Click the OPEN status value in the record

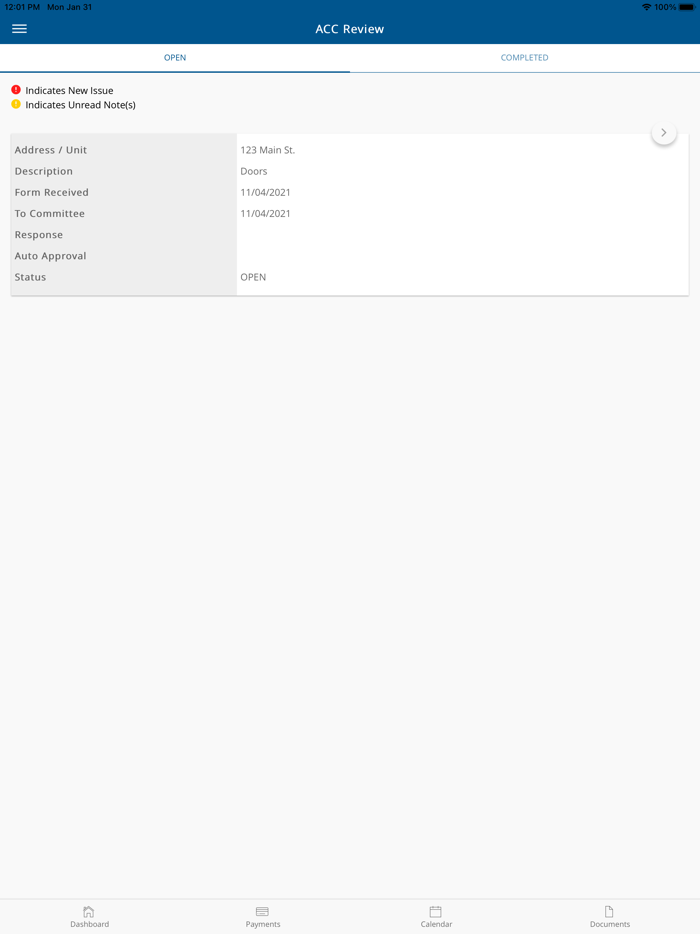(x=253, y=277)
